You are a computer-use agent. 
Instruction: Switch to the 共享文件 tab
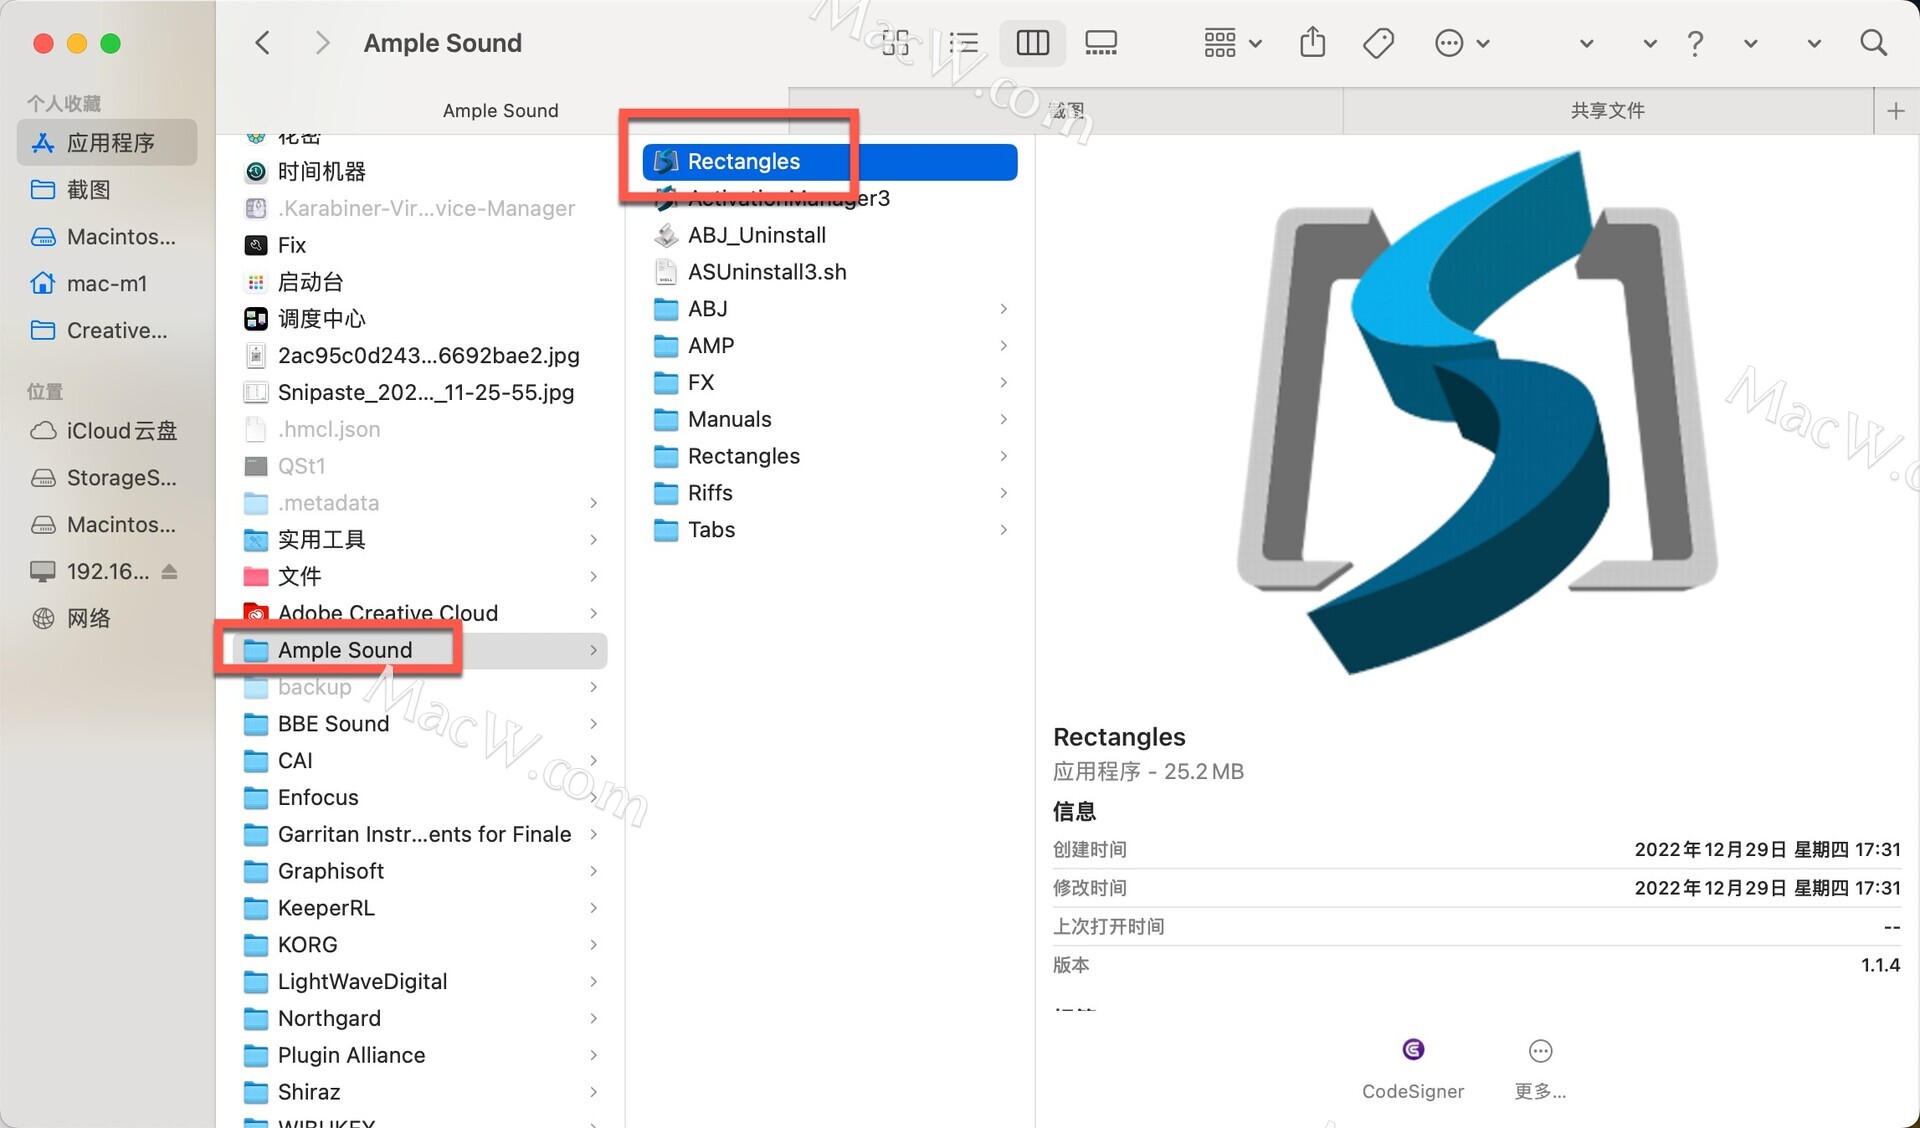point(1607,111)
